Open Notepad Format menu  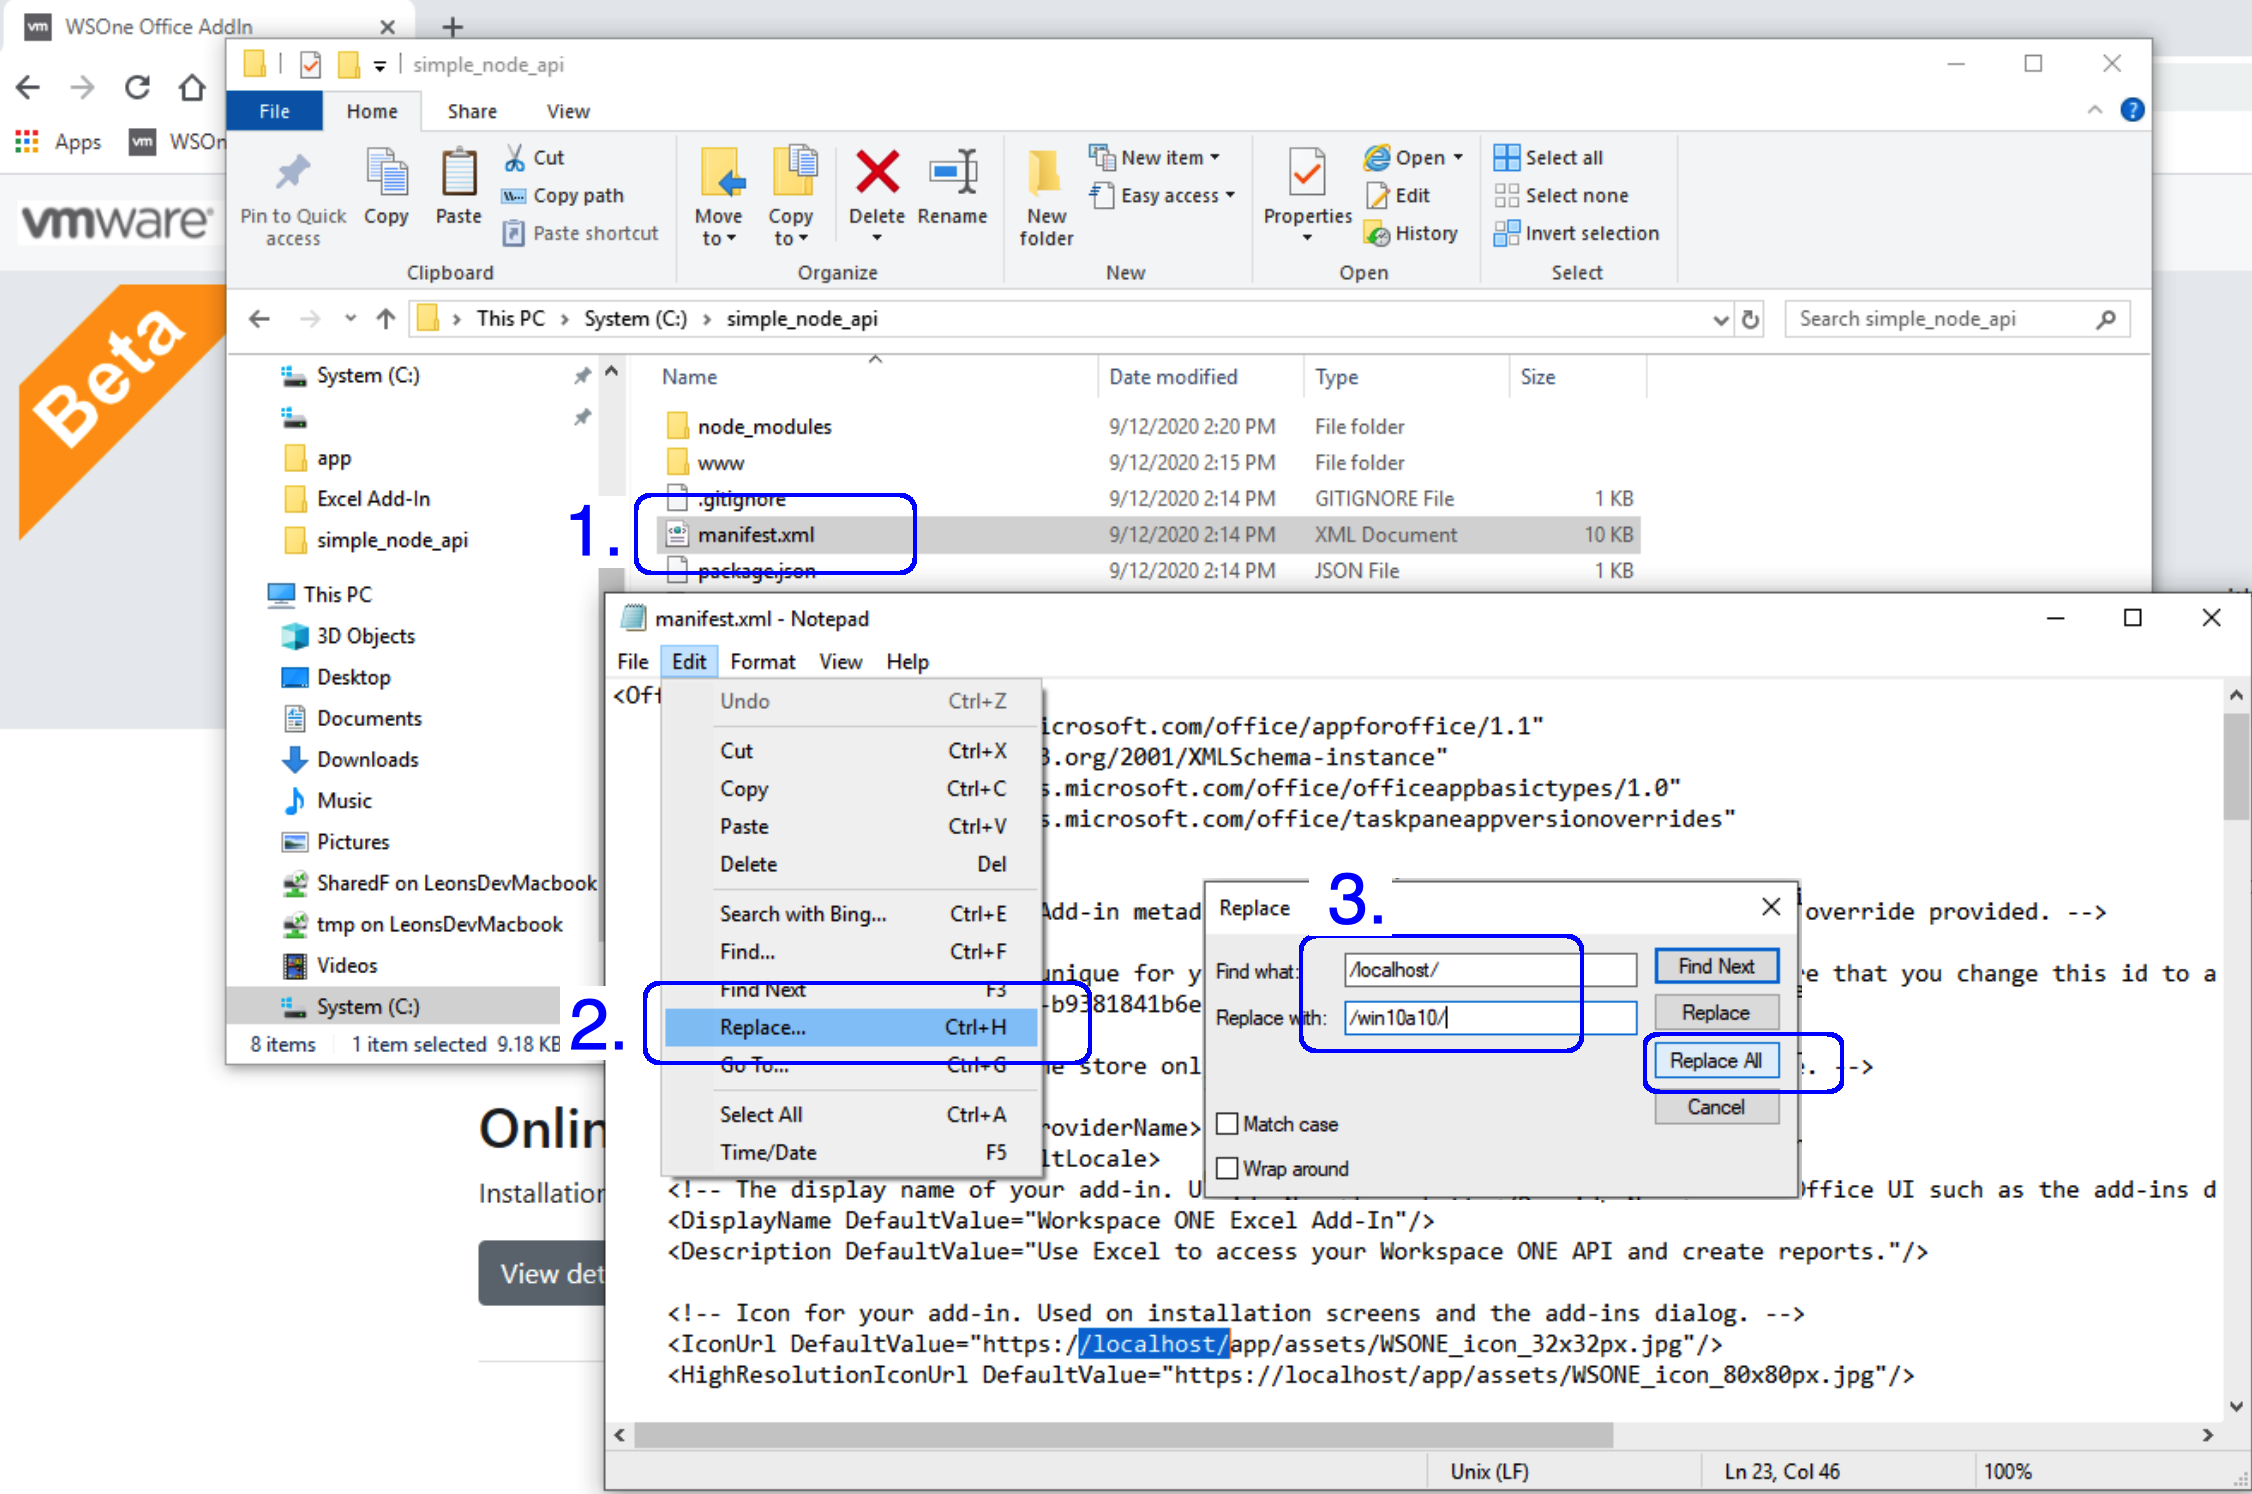[x=762, y=661]
